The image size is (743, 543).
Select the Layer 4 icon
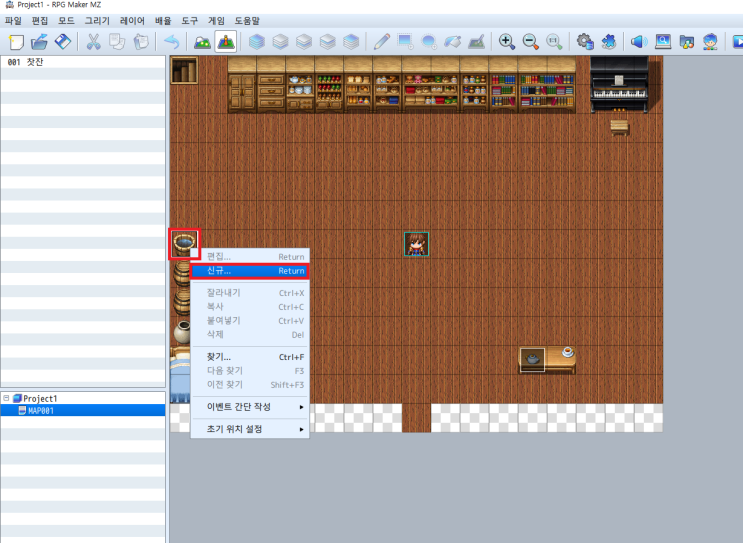point(351,42)
